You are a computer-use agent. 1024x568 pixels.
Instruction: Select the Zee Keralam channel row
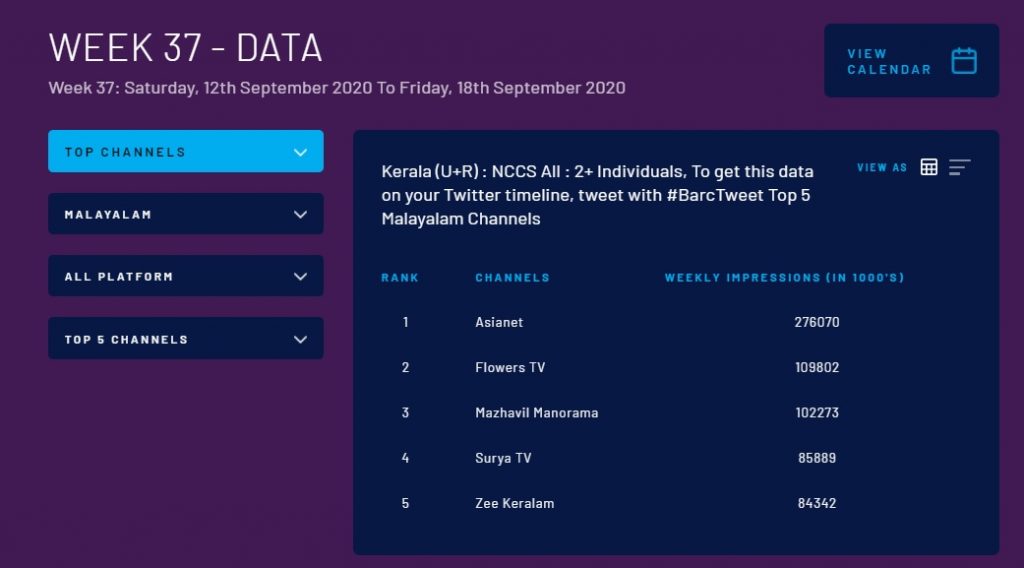pyautogui.click(x=514, y=503)
